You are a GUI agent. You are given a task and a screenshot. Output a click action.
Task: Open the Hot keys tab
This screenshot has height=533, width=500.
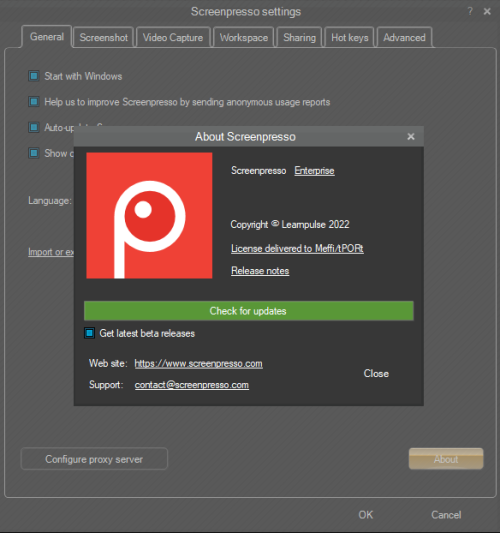click(x=349, y=37)
